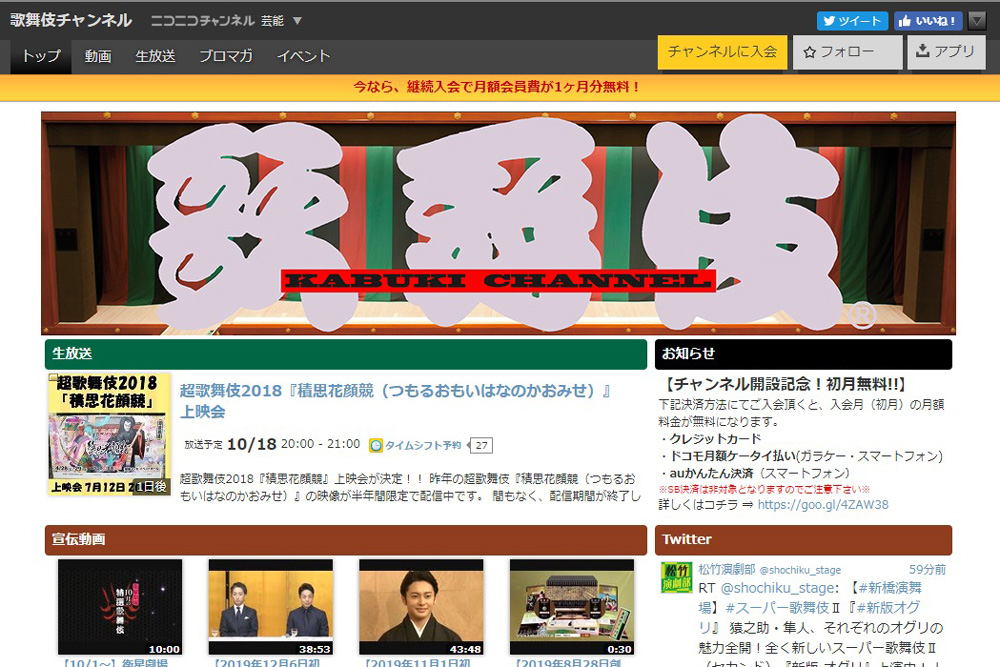Click the Facebook いいね! like button
Screen dimensions: 1000x667
(927, 21)
